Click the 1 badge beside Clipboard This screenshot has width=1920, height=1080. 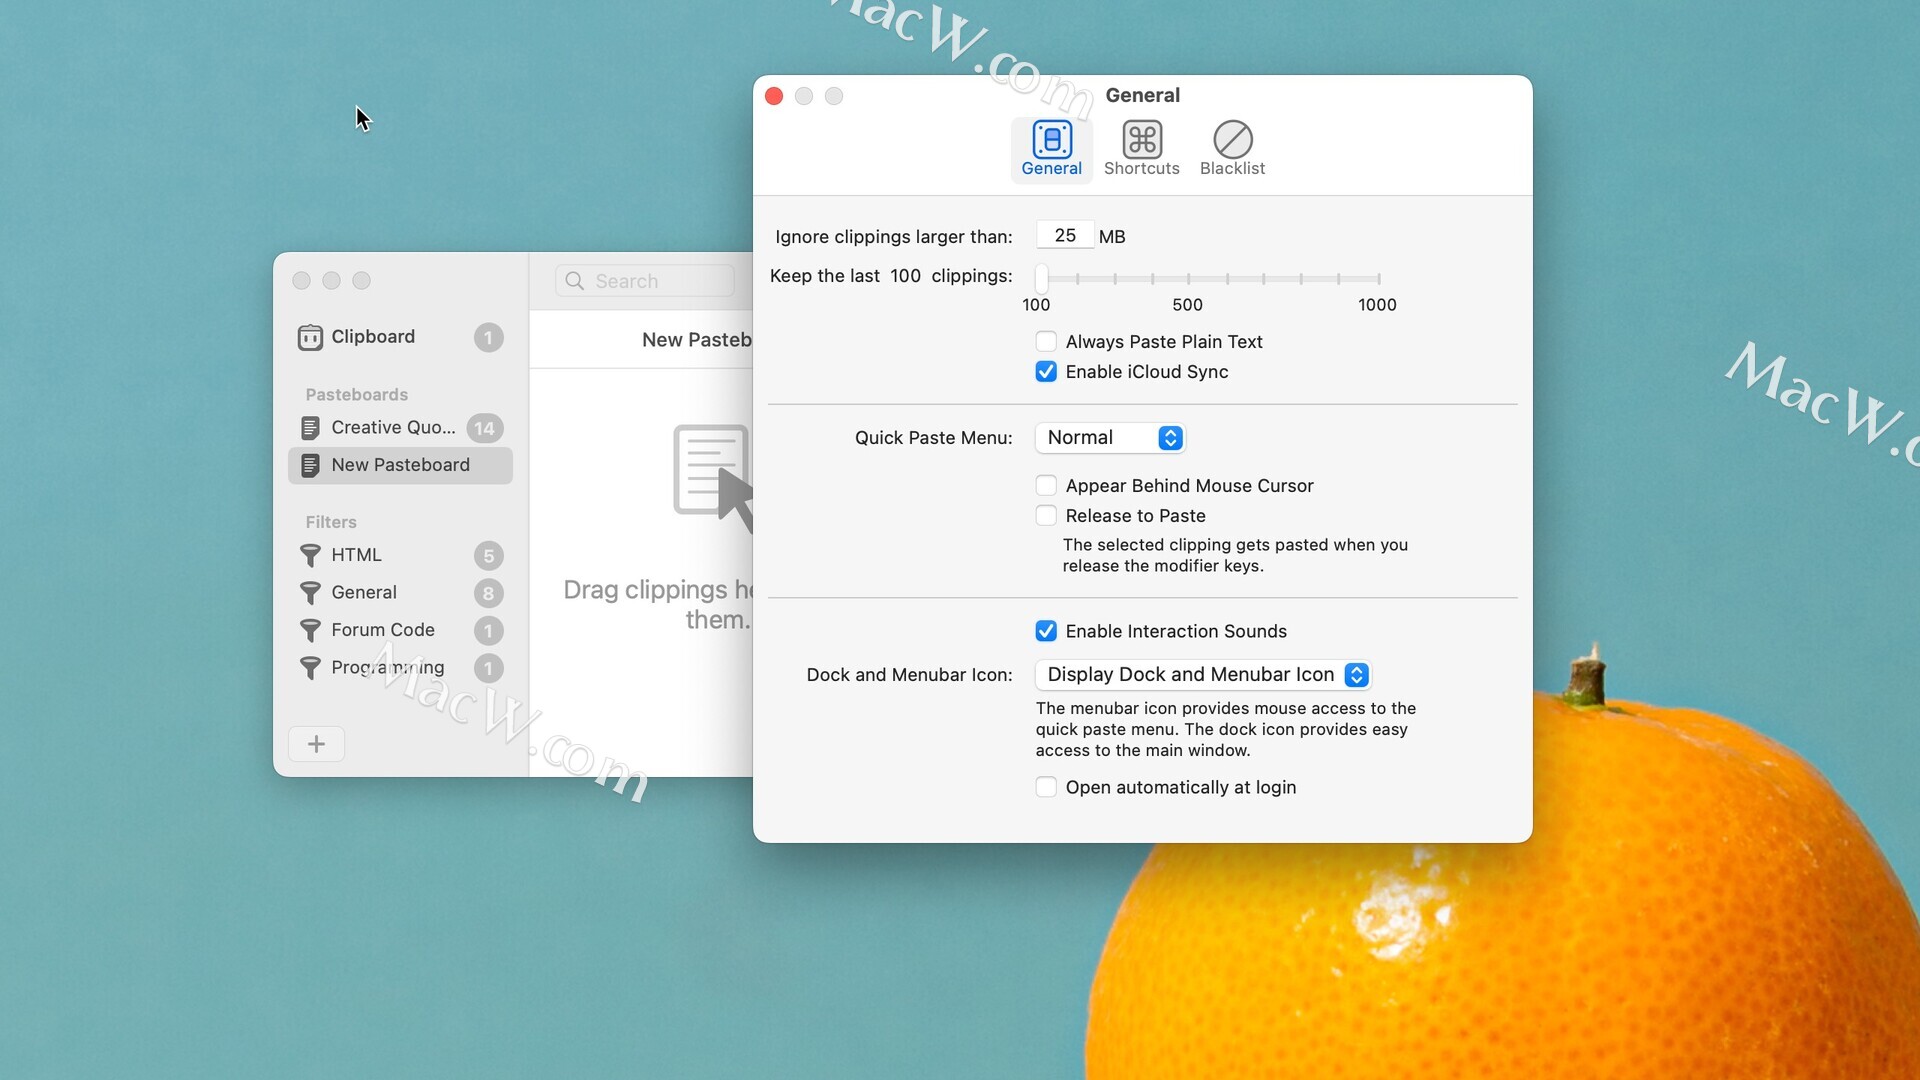tap(488, 338)
